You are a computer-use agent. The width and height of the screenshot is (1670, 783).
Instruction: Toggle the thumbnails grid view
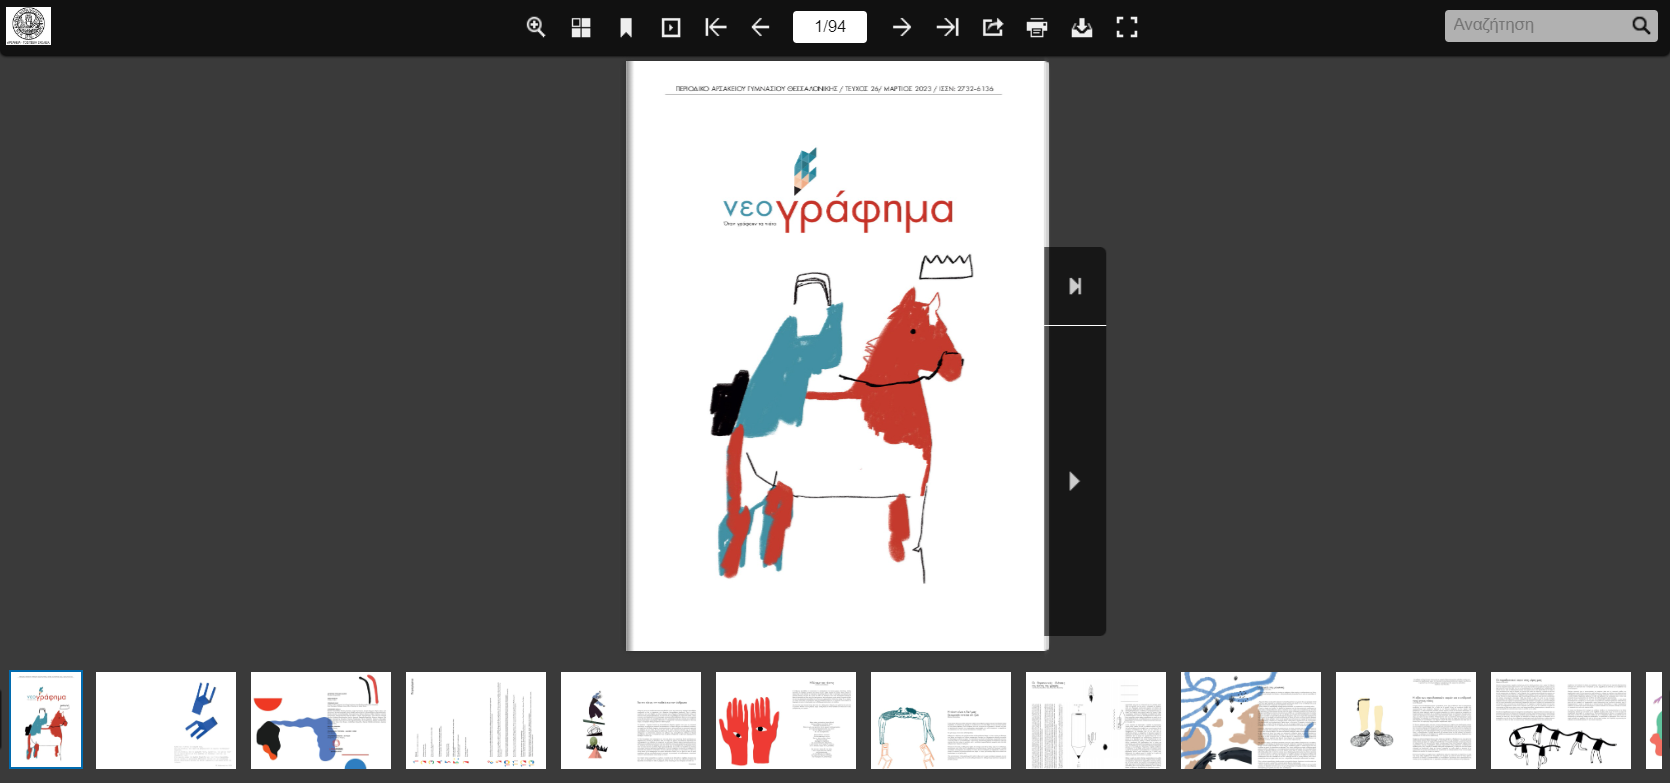(581, 27)
